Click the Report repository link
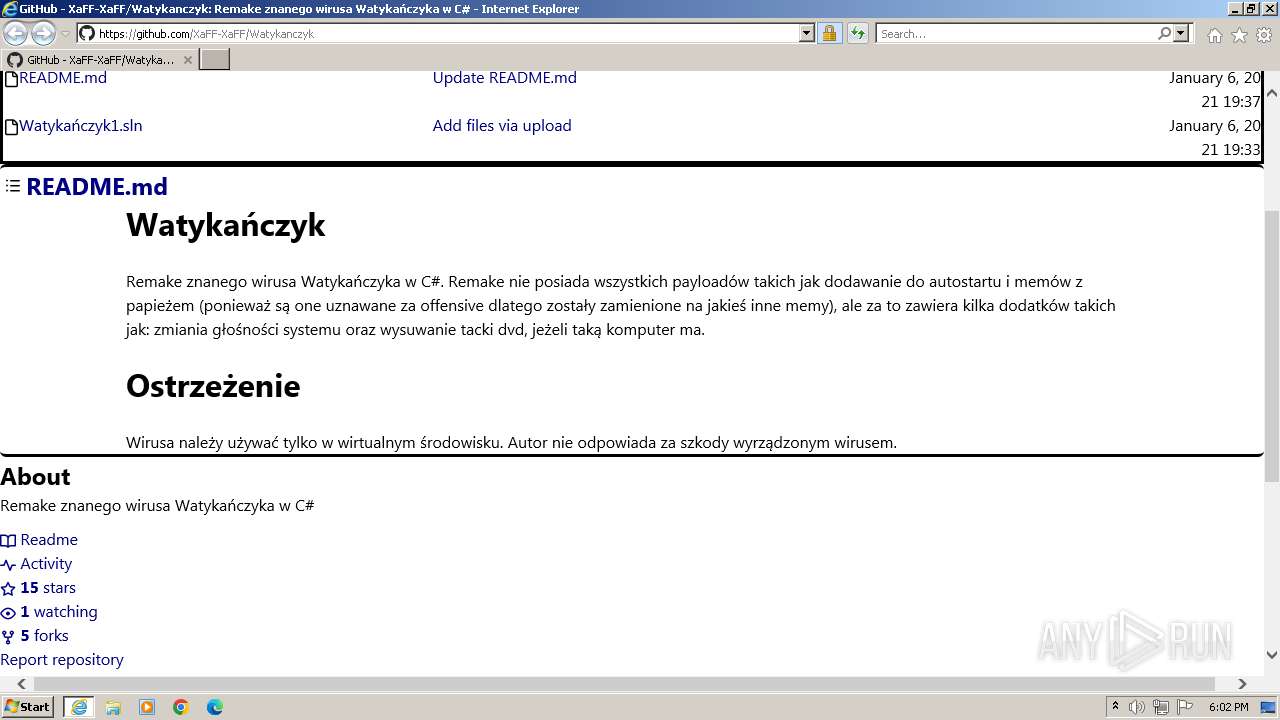Image resolution: width=1280 pixels, height=720 pixels. [x=62, y=660]
